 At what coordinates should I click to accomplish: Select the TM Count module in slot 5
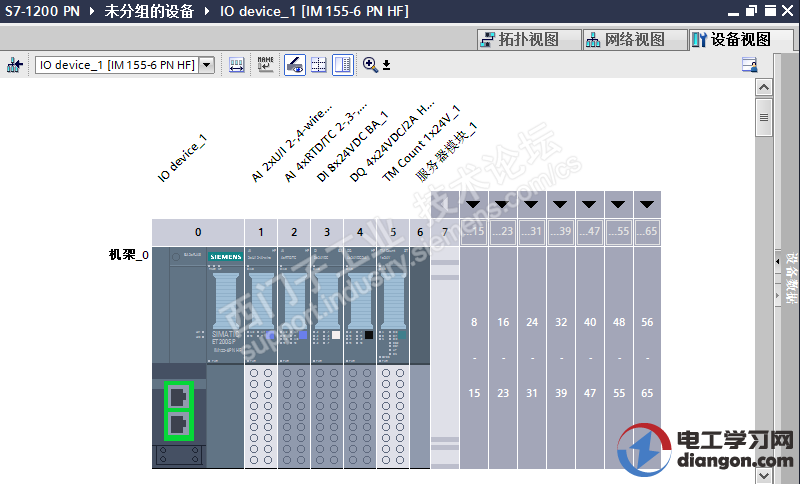click(x=393, y=357)
